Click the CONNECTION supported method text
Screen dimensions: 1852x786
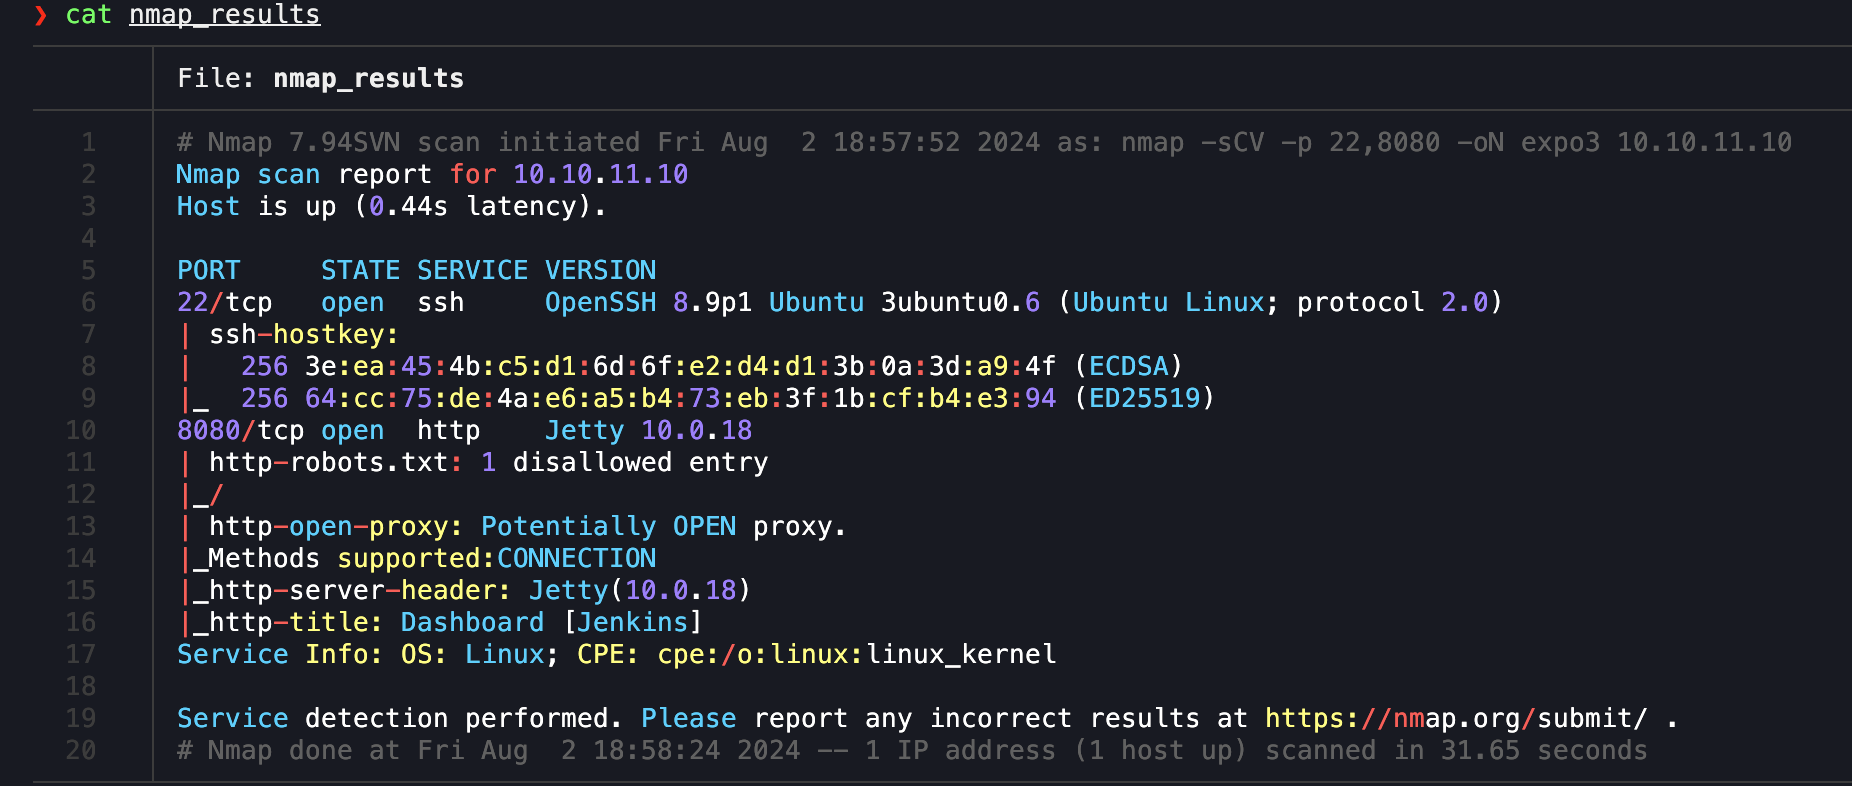[576, 559]
